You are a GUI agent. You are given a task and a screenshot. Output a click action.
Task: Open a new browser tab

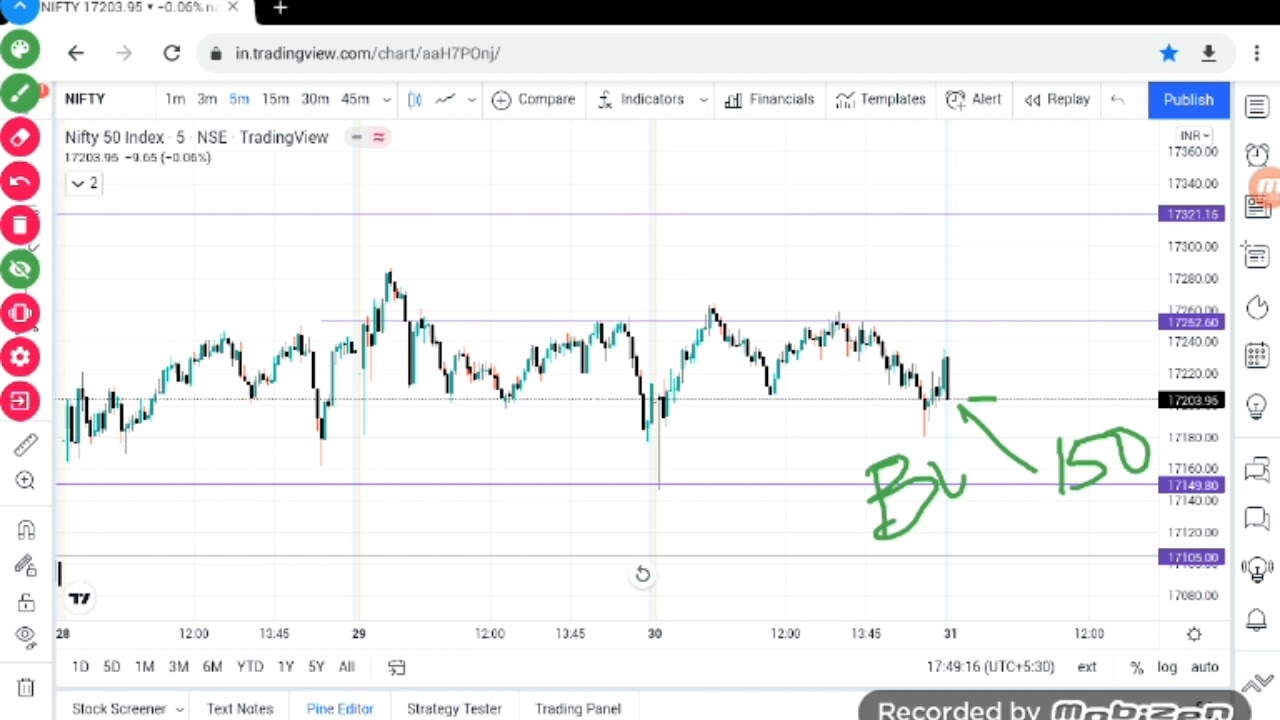pyautogui.click(x=280, y=9)
